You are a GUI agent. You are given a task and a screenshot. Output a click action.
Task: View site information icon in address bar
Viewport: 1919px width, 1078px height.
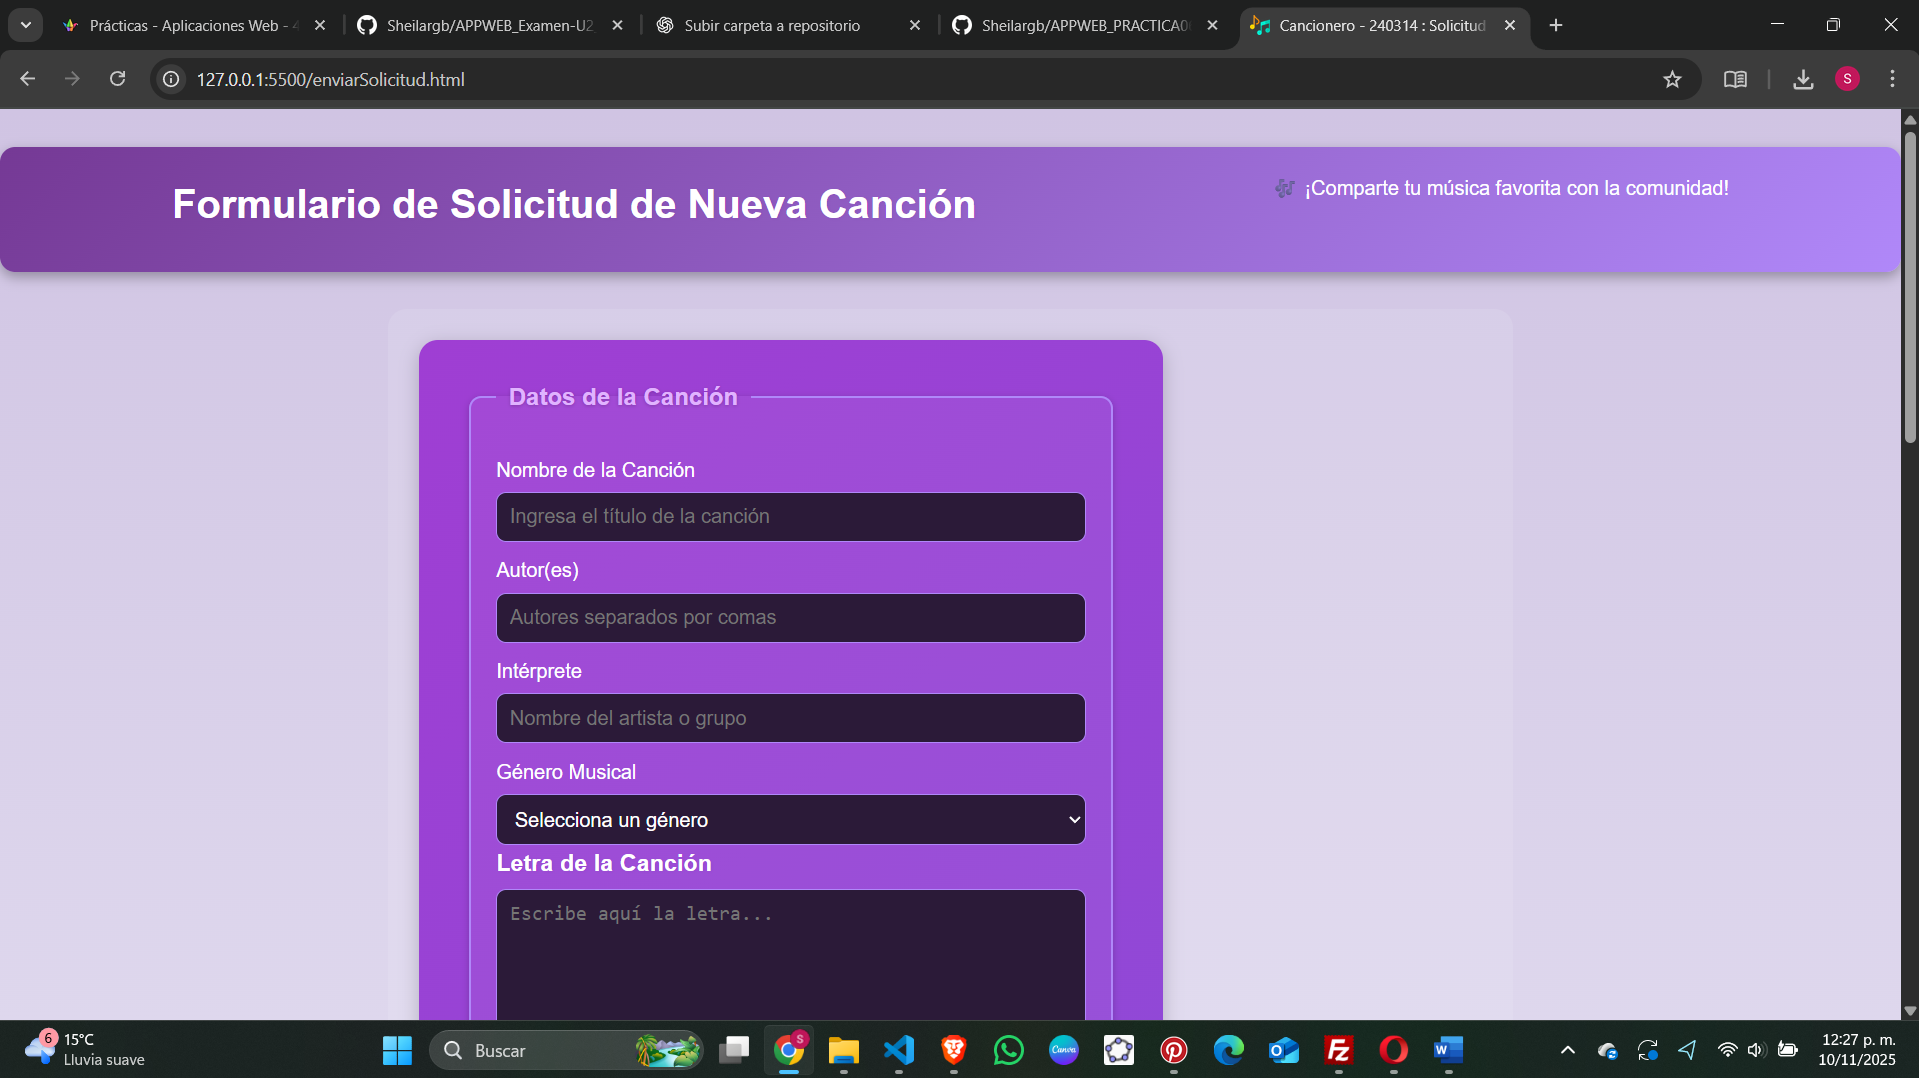(x=172, y=79)
